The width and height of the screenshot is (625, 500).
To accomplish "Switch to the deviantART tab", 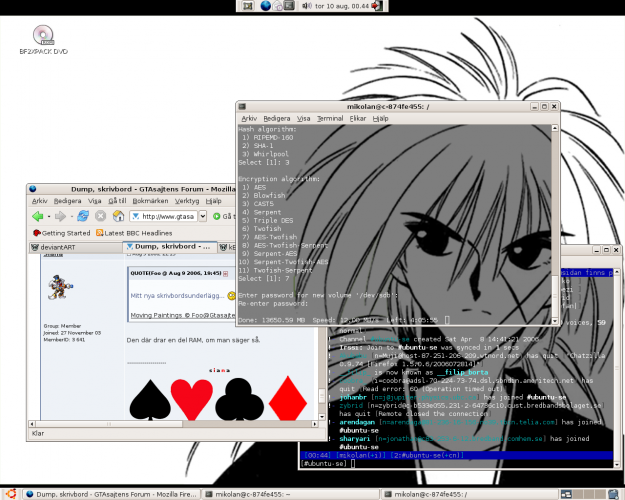I will [76, 247].
